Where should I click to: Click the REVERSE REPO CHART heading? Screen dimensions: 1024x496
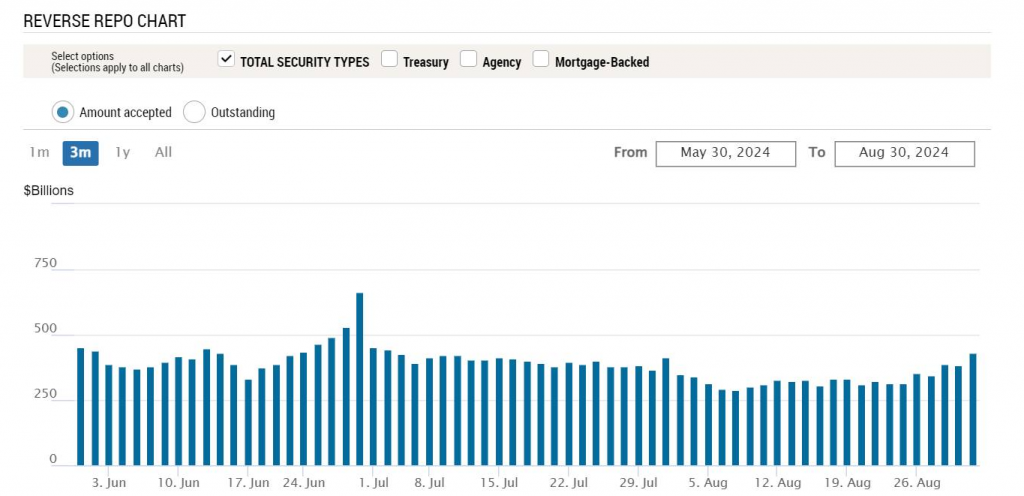pyautogui.click(x=104, y=20)
